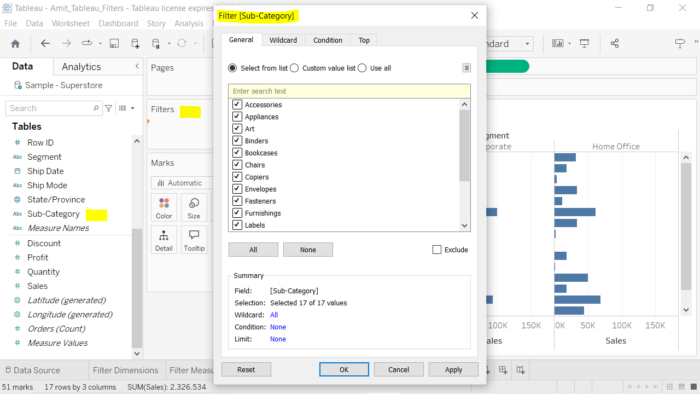Click the Detail marks card icon

point(164,240)
